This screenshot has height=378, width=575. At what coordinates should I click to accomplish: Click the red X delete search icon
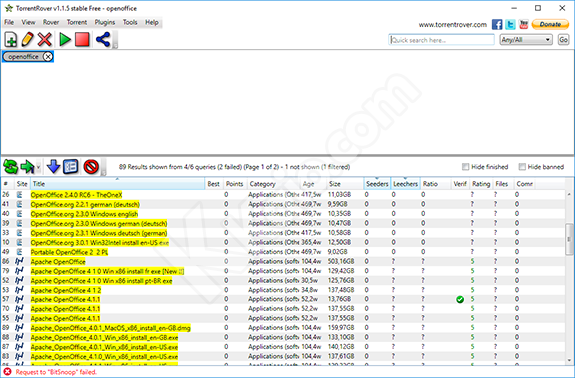pos(45,40)
